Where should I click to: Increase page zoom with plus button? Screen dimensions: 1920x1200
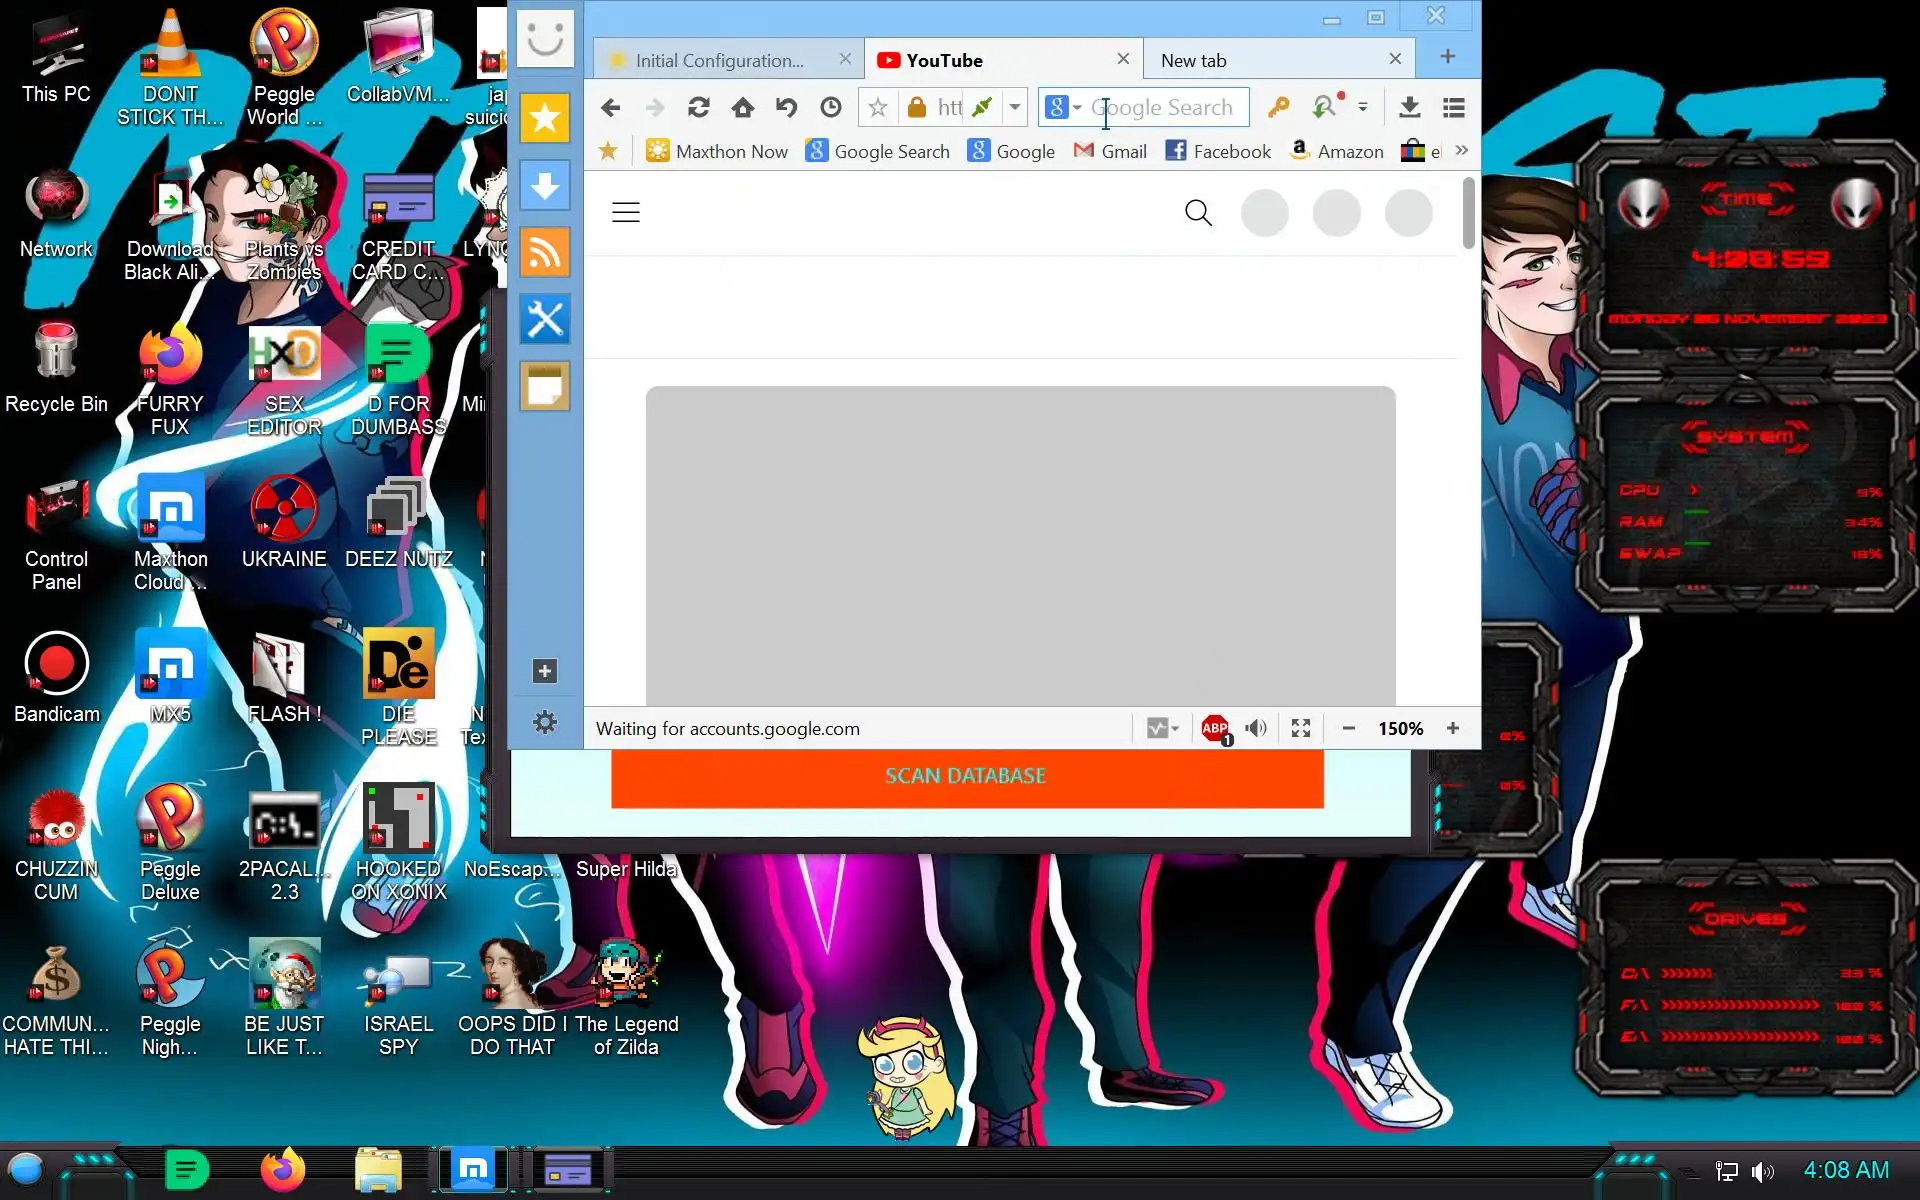[1452, 728]
